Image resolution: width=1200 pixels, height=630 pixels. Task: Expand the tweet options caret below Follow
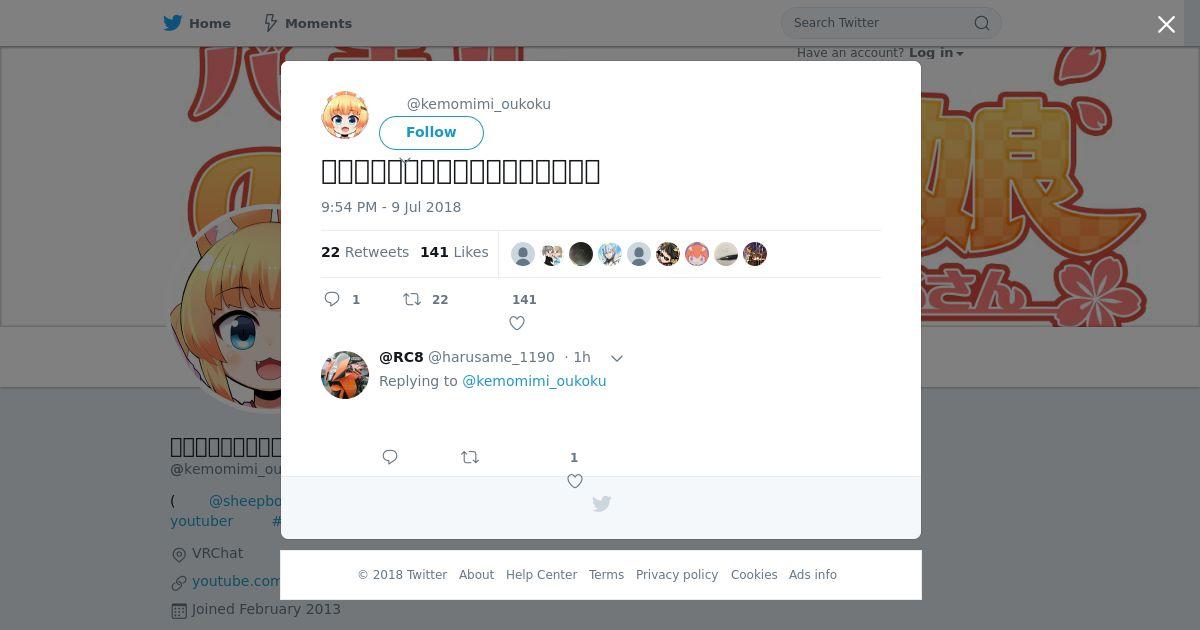405,159
